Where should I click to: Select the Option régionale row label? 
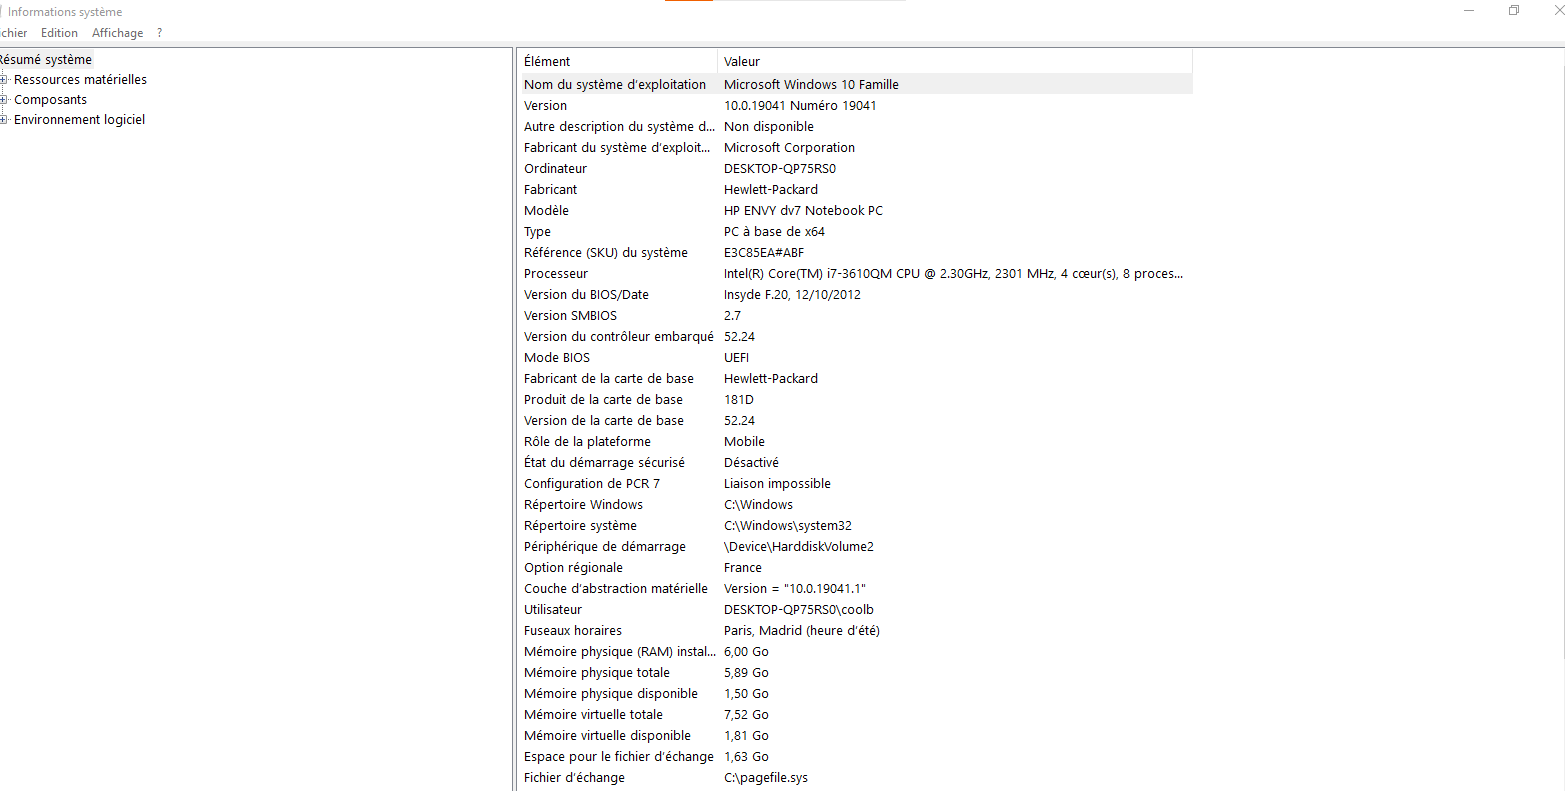[573, 568]
